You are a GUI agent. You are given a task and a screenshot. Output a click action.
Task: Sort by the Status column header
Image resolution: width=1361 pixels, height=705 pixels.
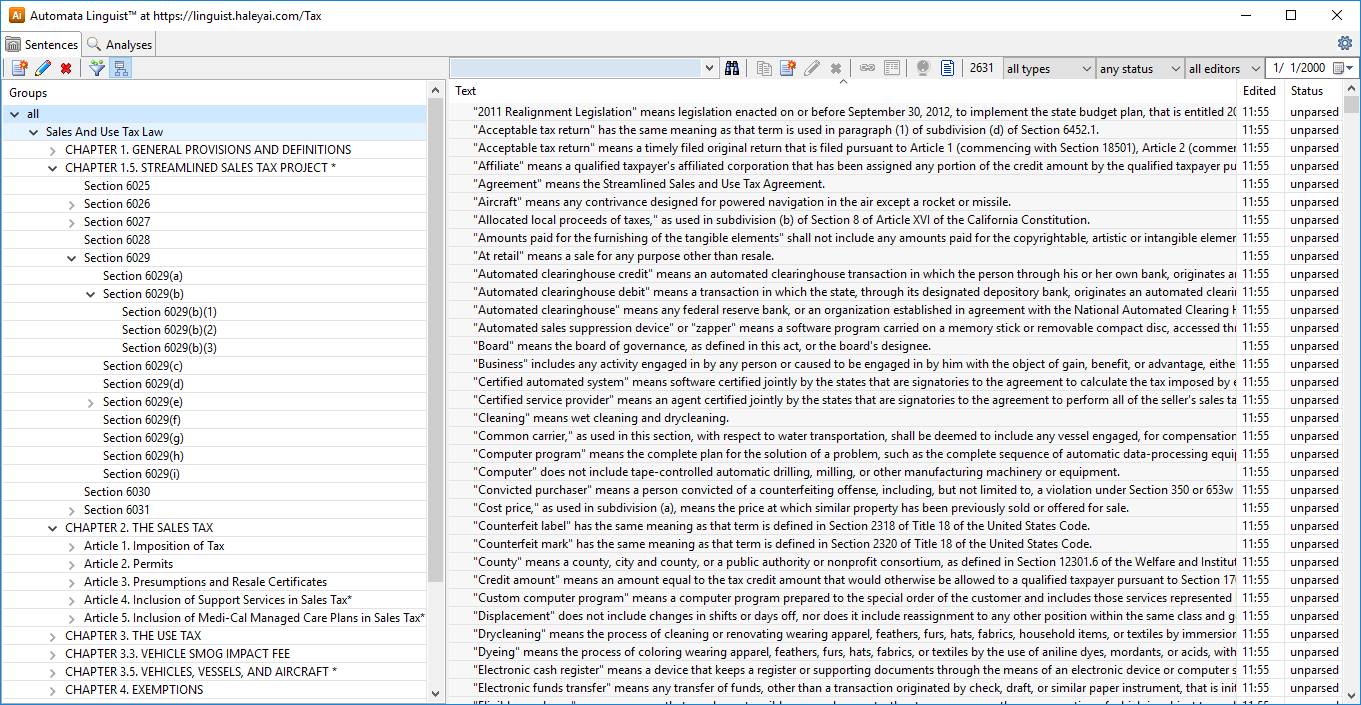[x=1312, y=91]
